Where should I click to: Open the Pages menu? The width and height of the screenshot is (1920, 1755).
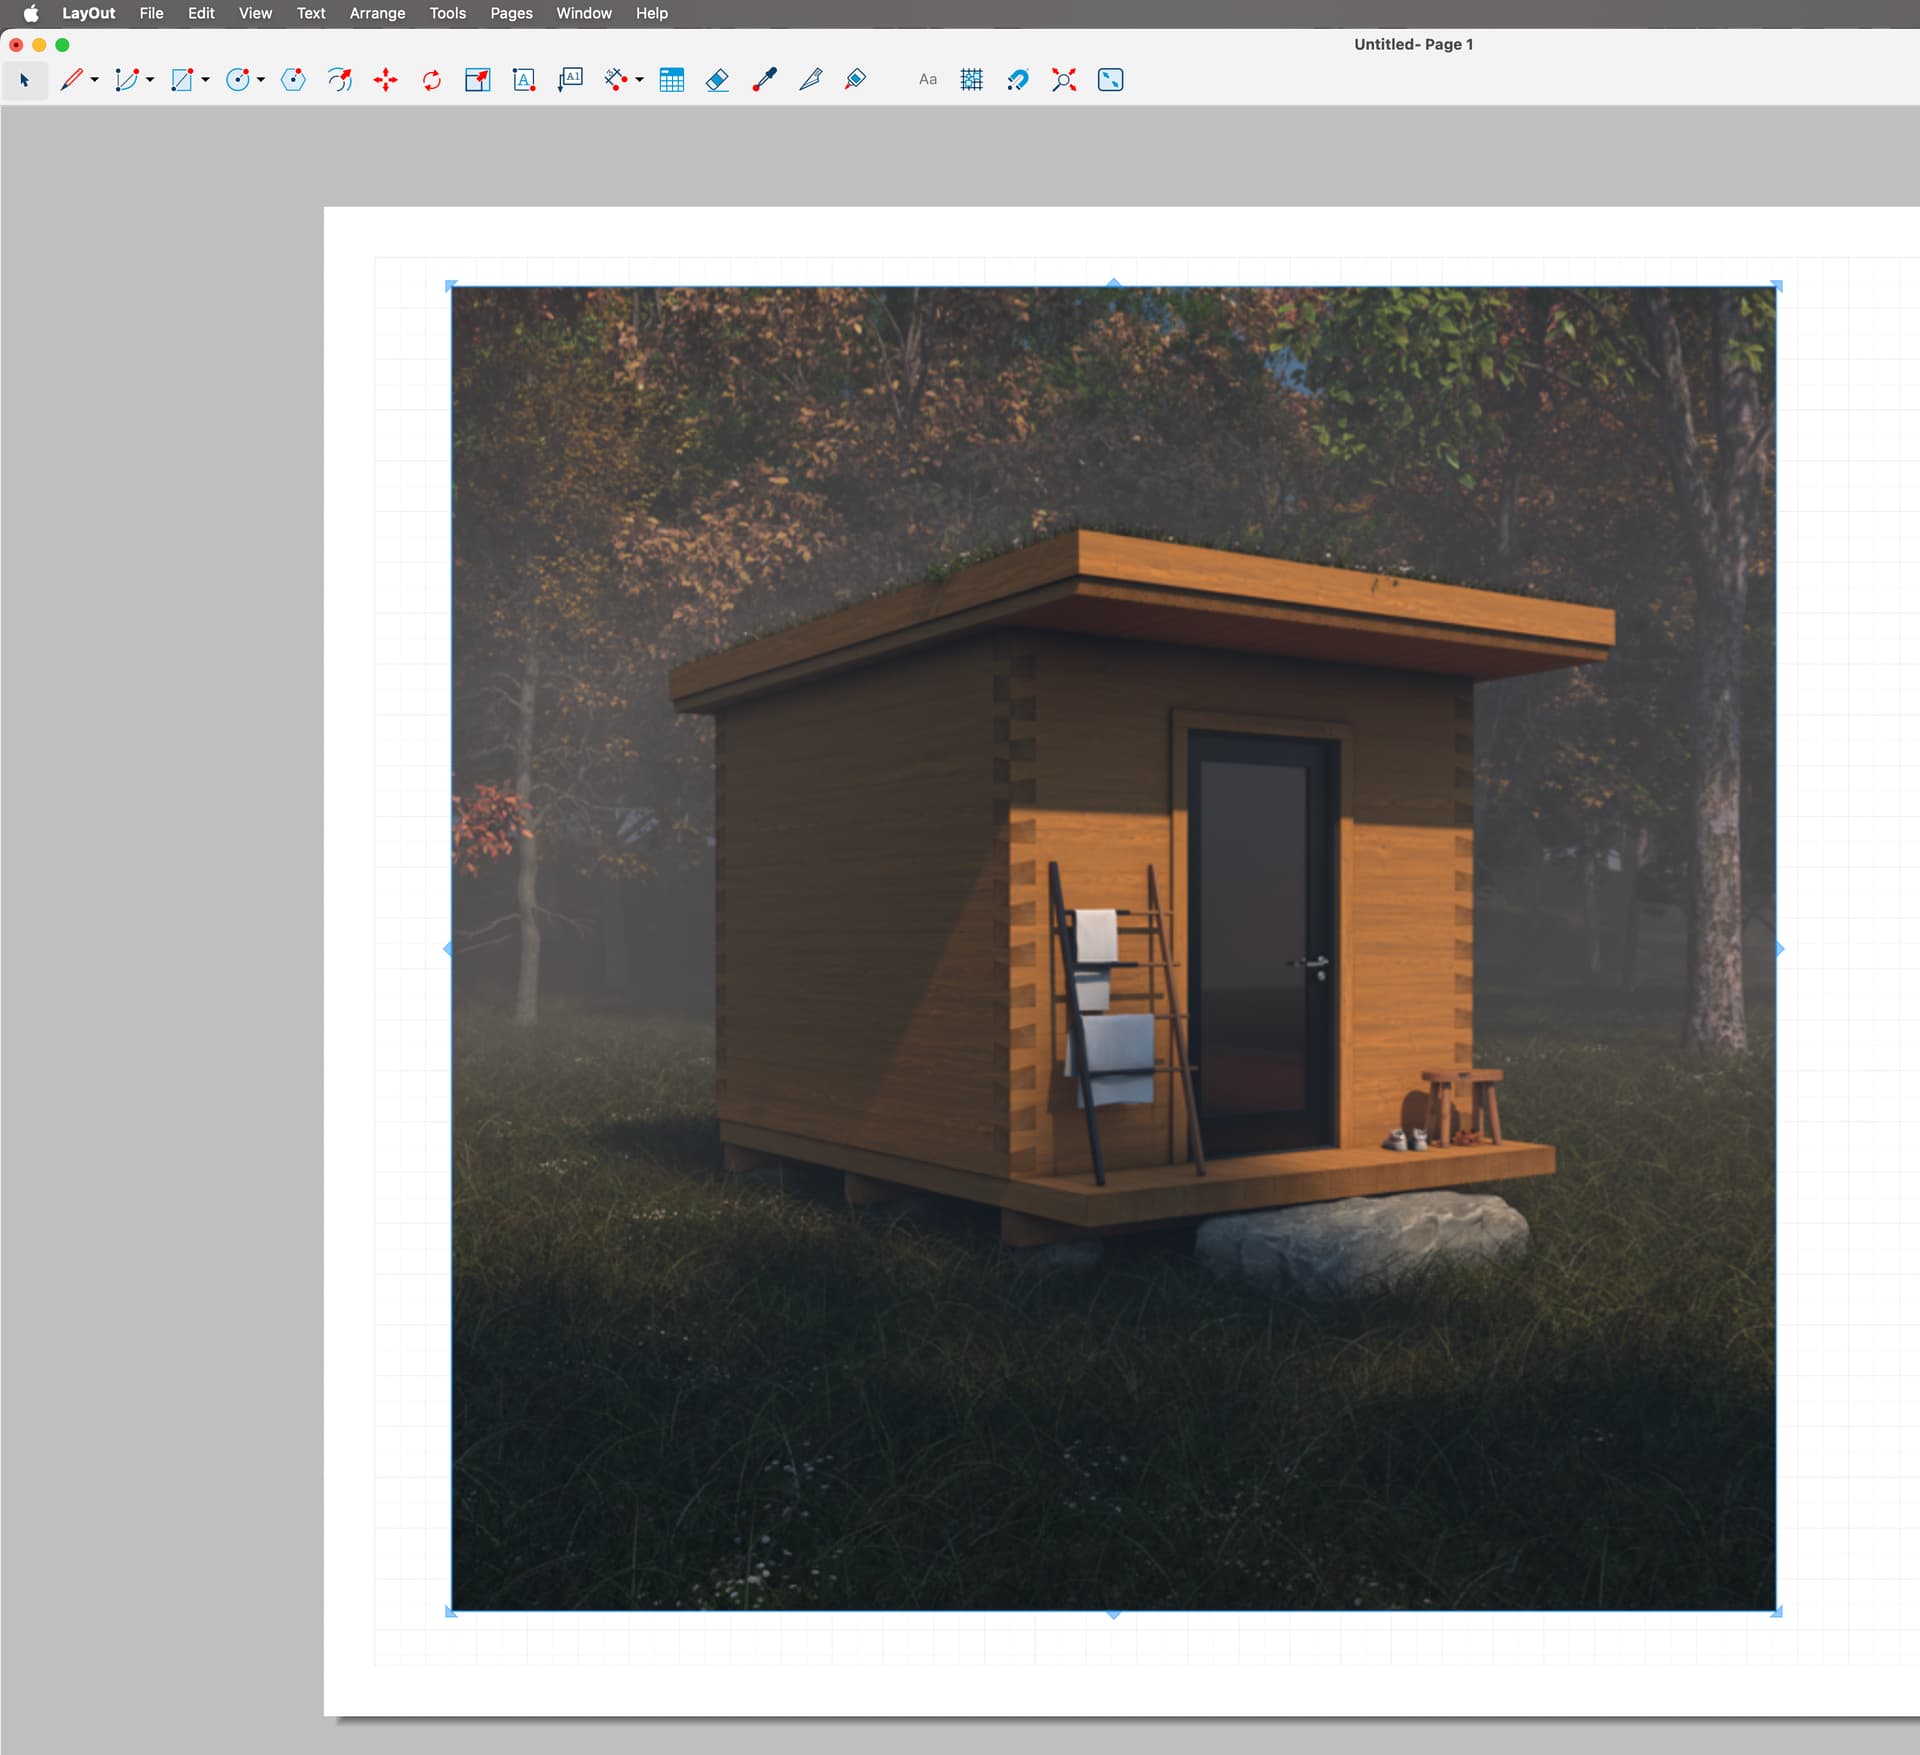click(x=510, y=13)
